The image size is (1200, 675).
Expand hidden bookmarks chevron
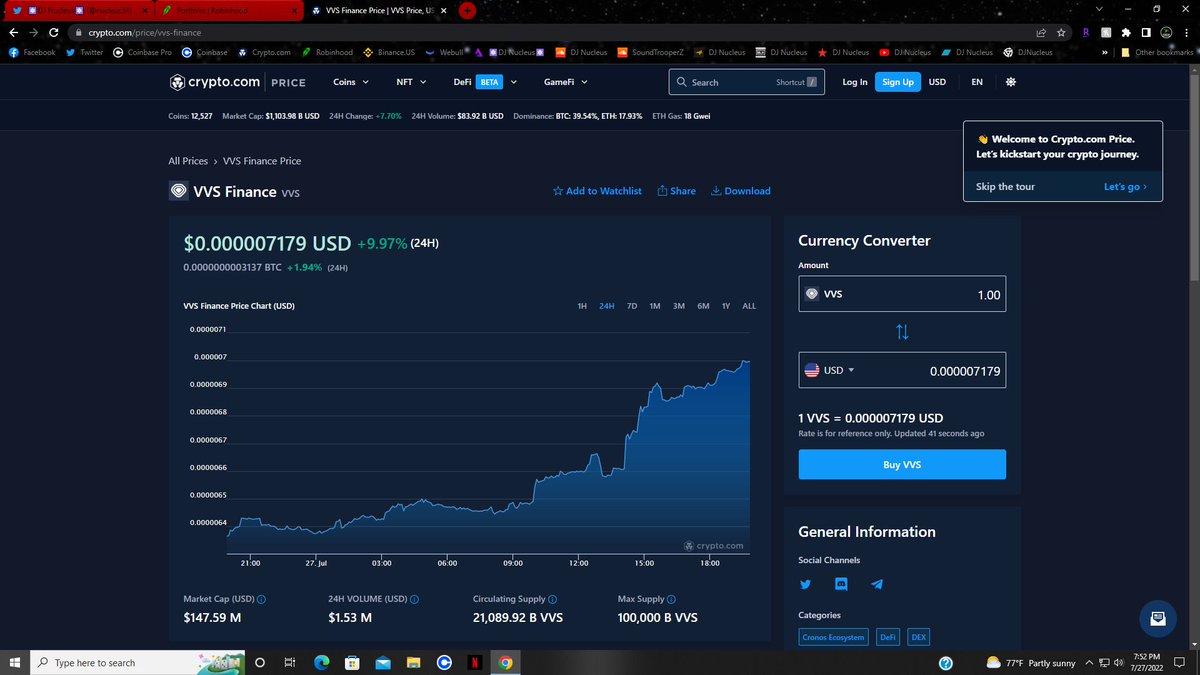click(1107, 52)
